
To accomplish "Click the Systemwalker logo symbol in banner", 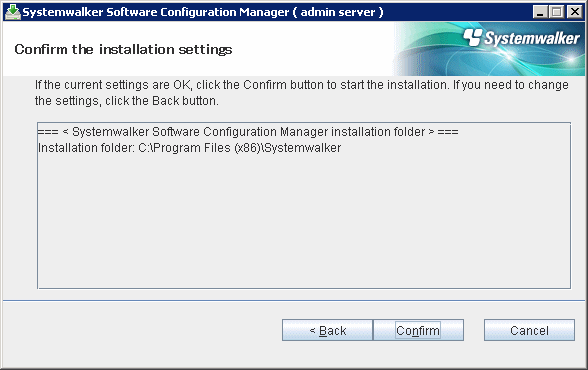I will pos(472,37).
